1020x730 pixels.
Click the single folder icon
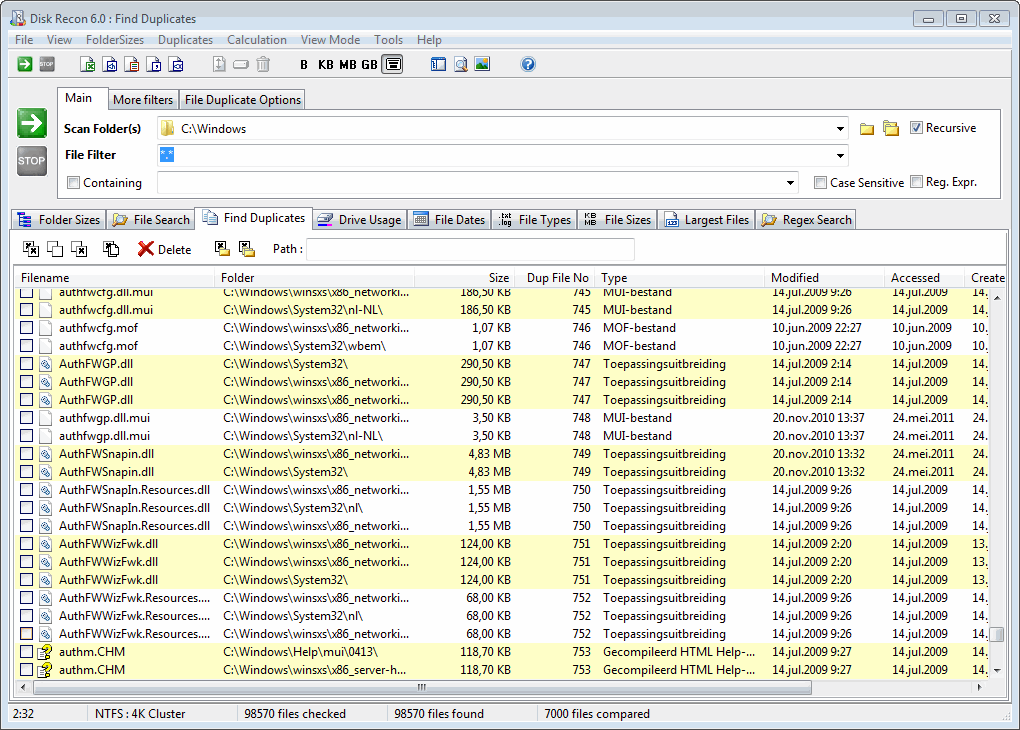[866, 129]
